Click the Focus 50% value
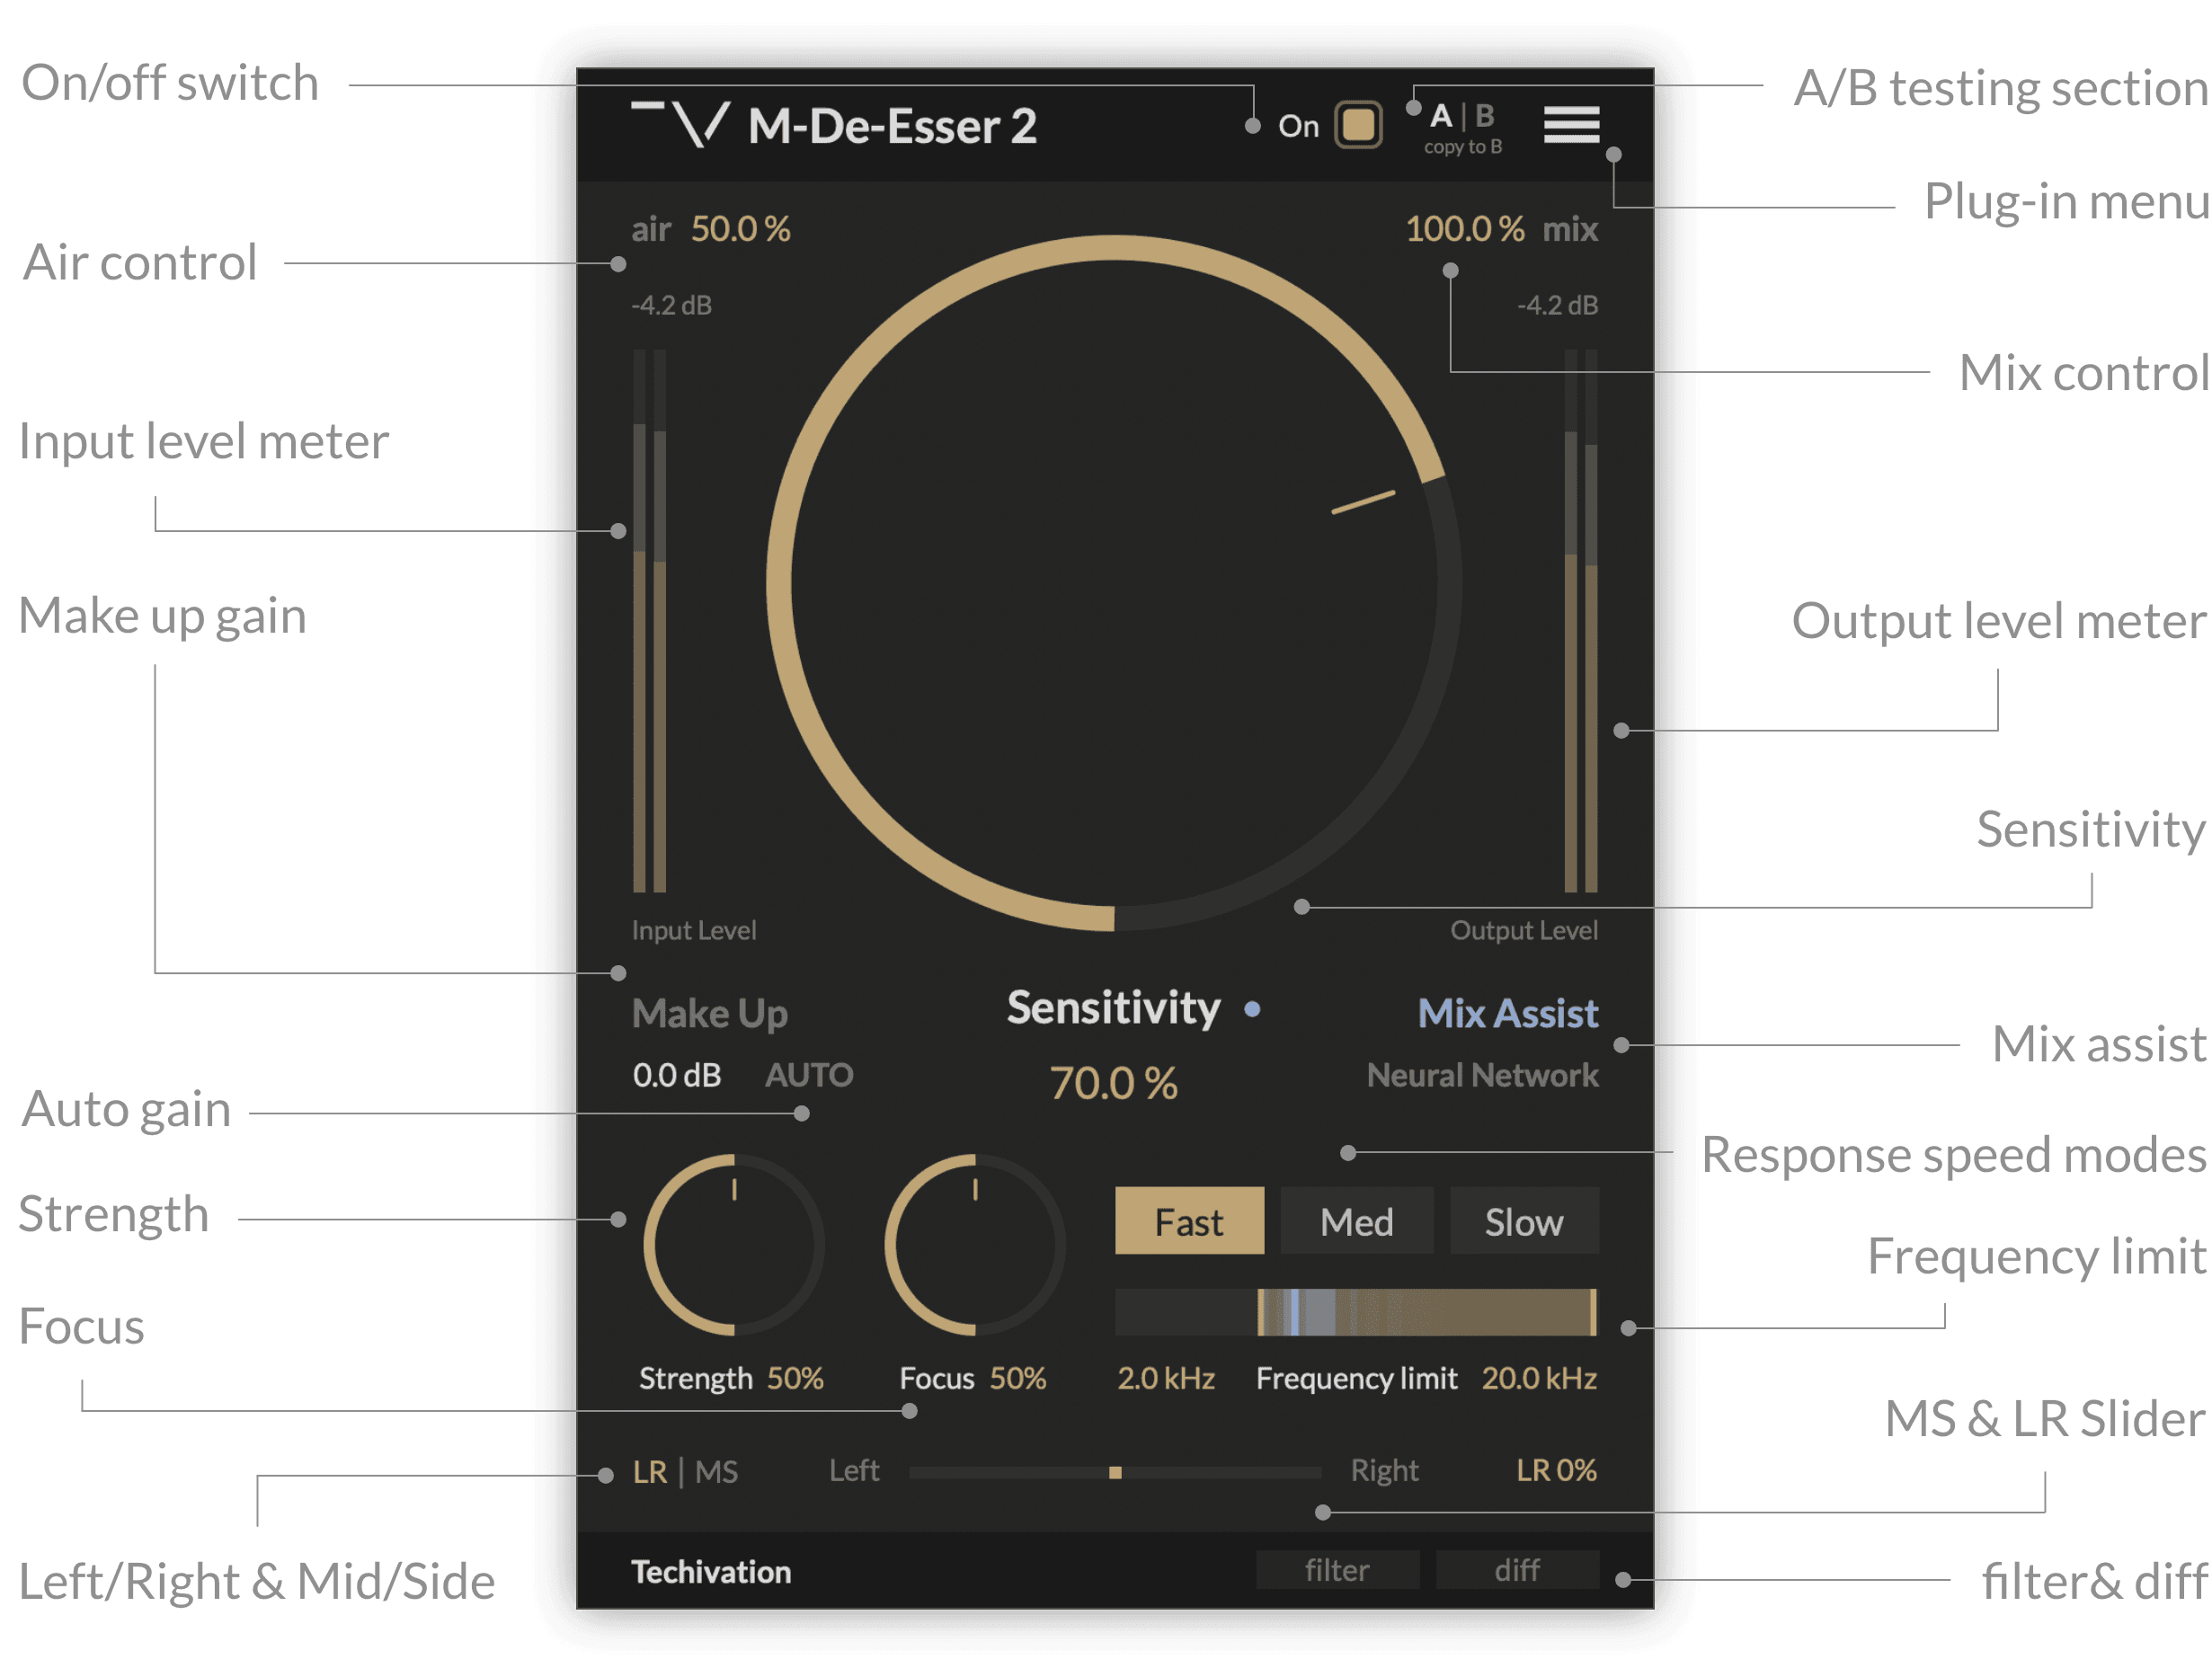The width and height of the screenshot is (2212, 1677). (x=1018, y=1378)
